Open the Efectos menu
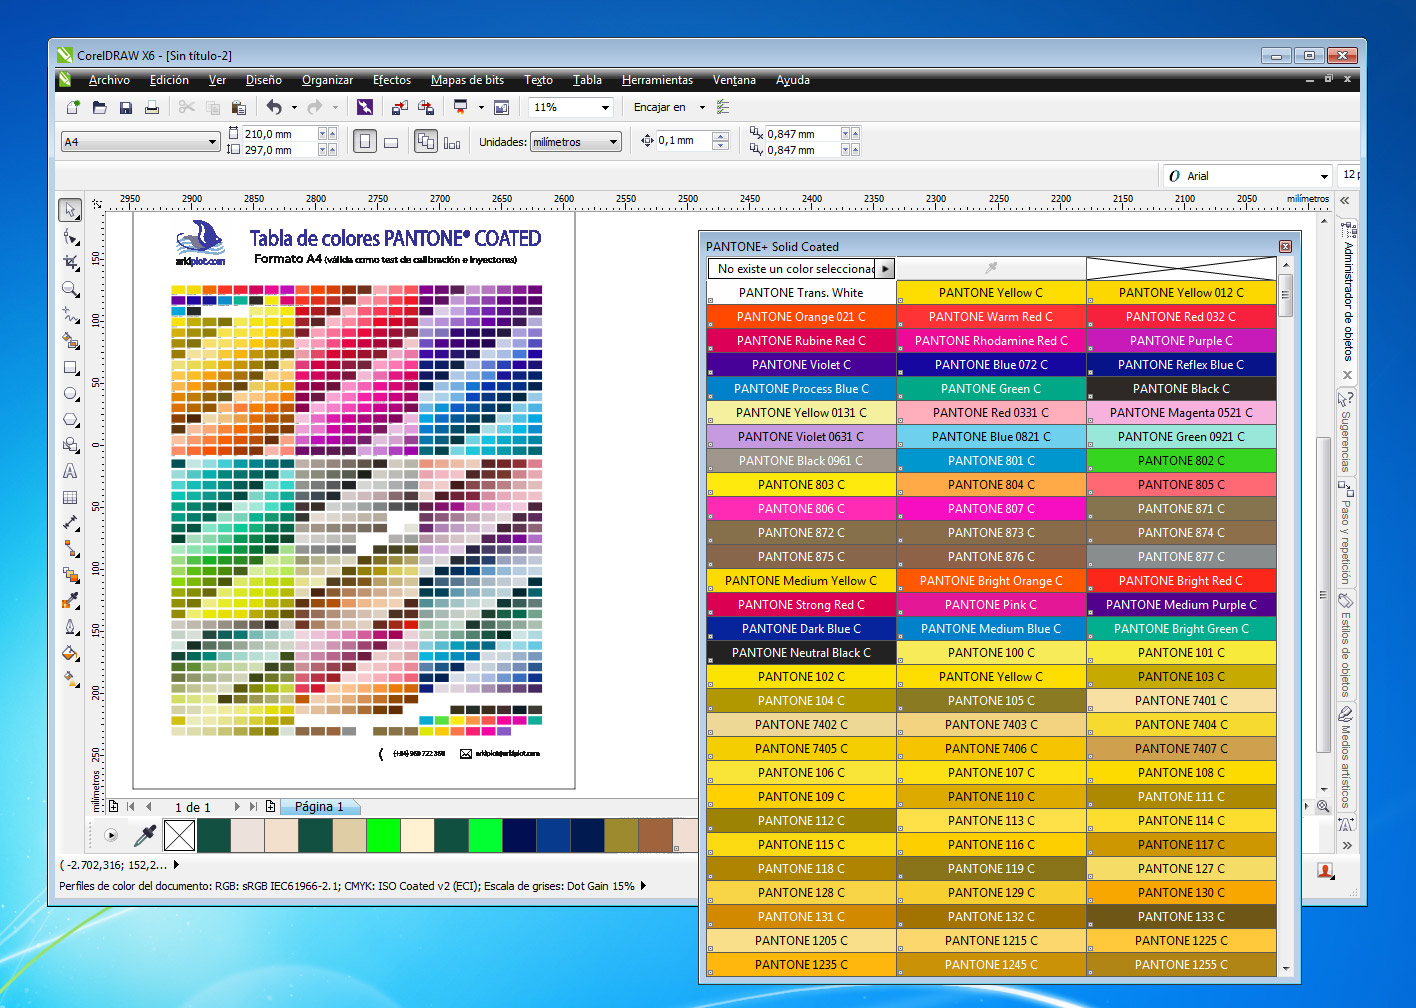Viewport: 1416px width, 1008px height. point(392,80)
